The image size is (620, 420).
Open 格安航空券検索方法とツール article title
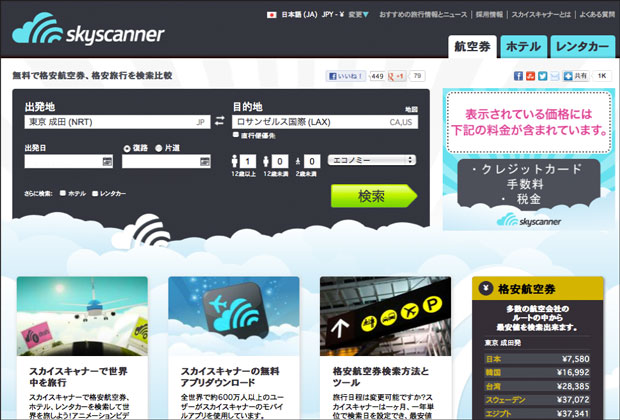(x=381, y=377)
